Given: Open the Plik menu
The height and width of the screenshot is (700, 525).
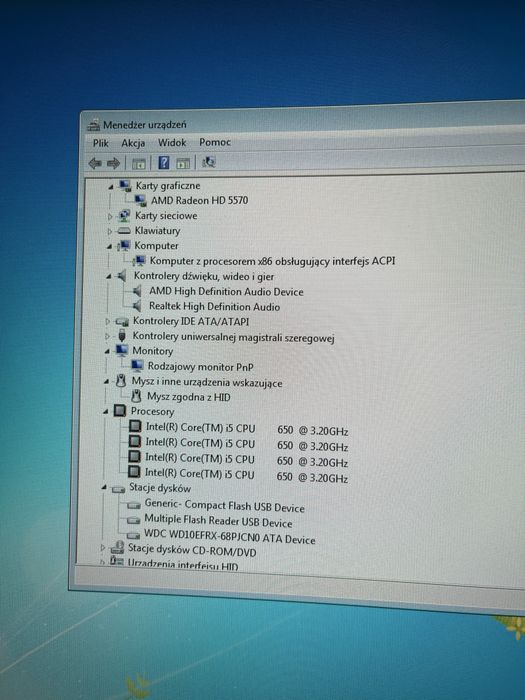Looking at the screenshot, I should (x=101, y=143).
